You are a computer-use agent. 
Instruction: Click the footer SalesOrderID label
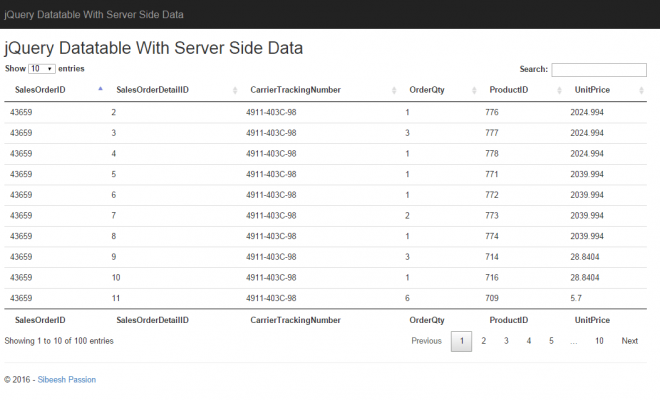(40, 320)
